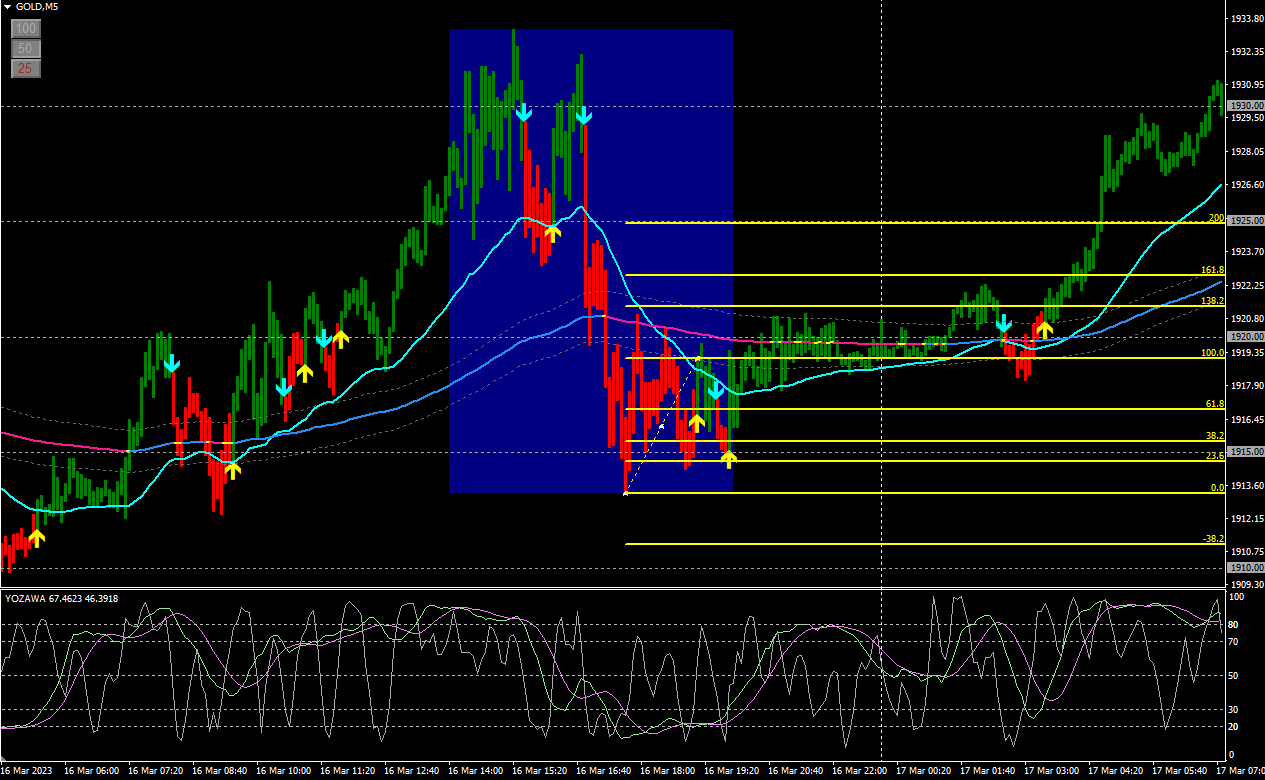1265x780 pixels.
Task: Click the 1933.80 price scale value
Action: [1246, 19]
